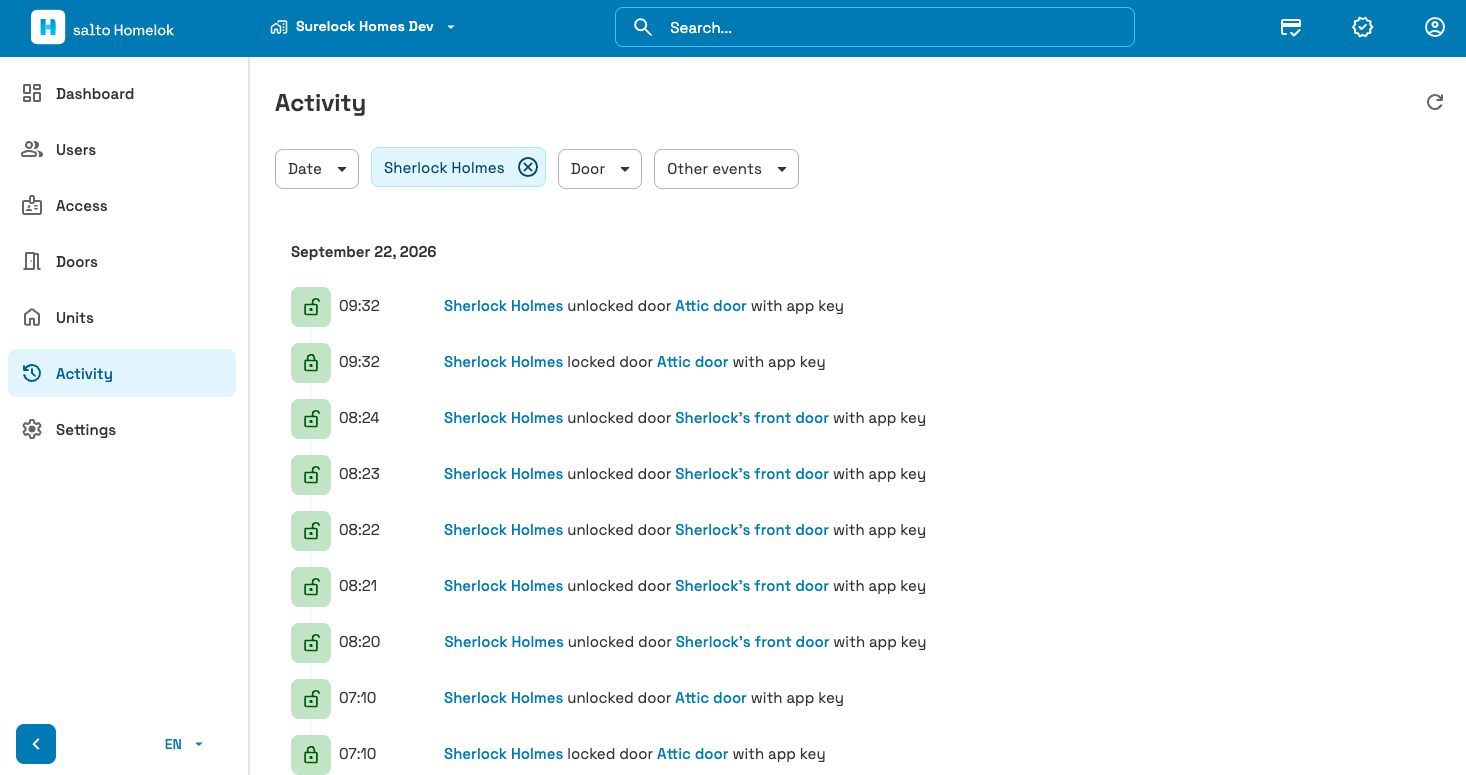Collapse the sidebar with the back arrow

(36, 744)
